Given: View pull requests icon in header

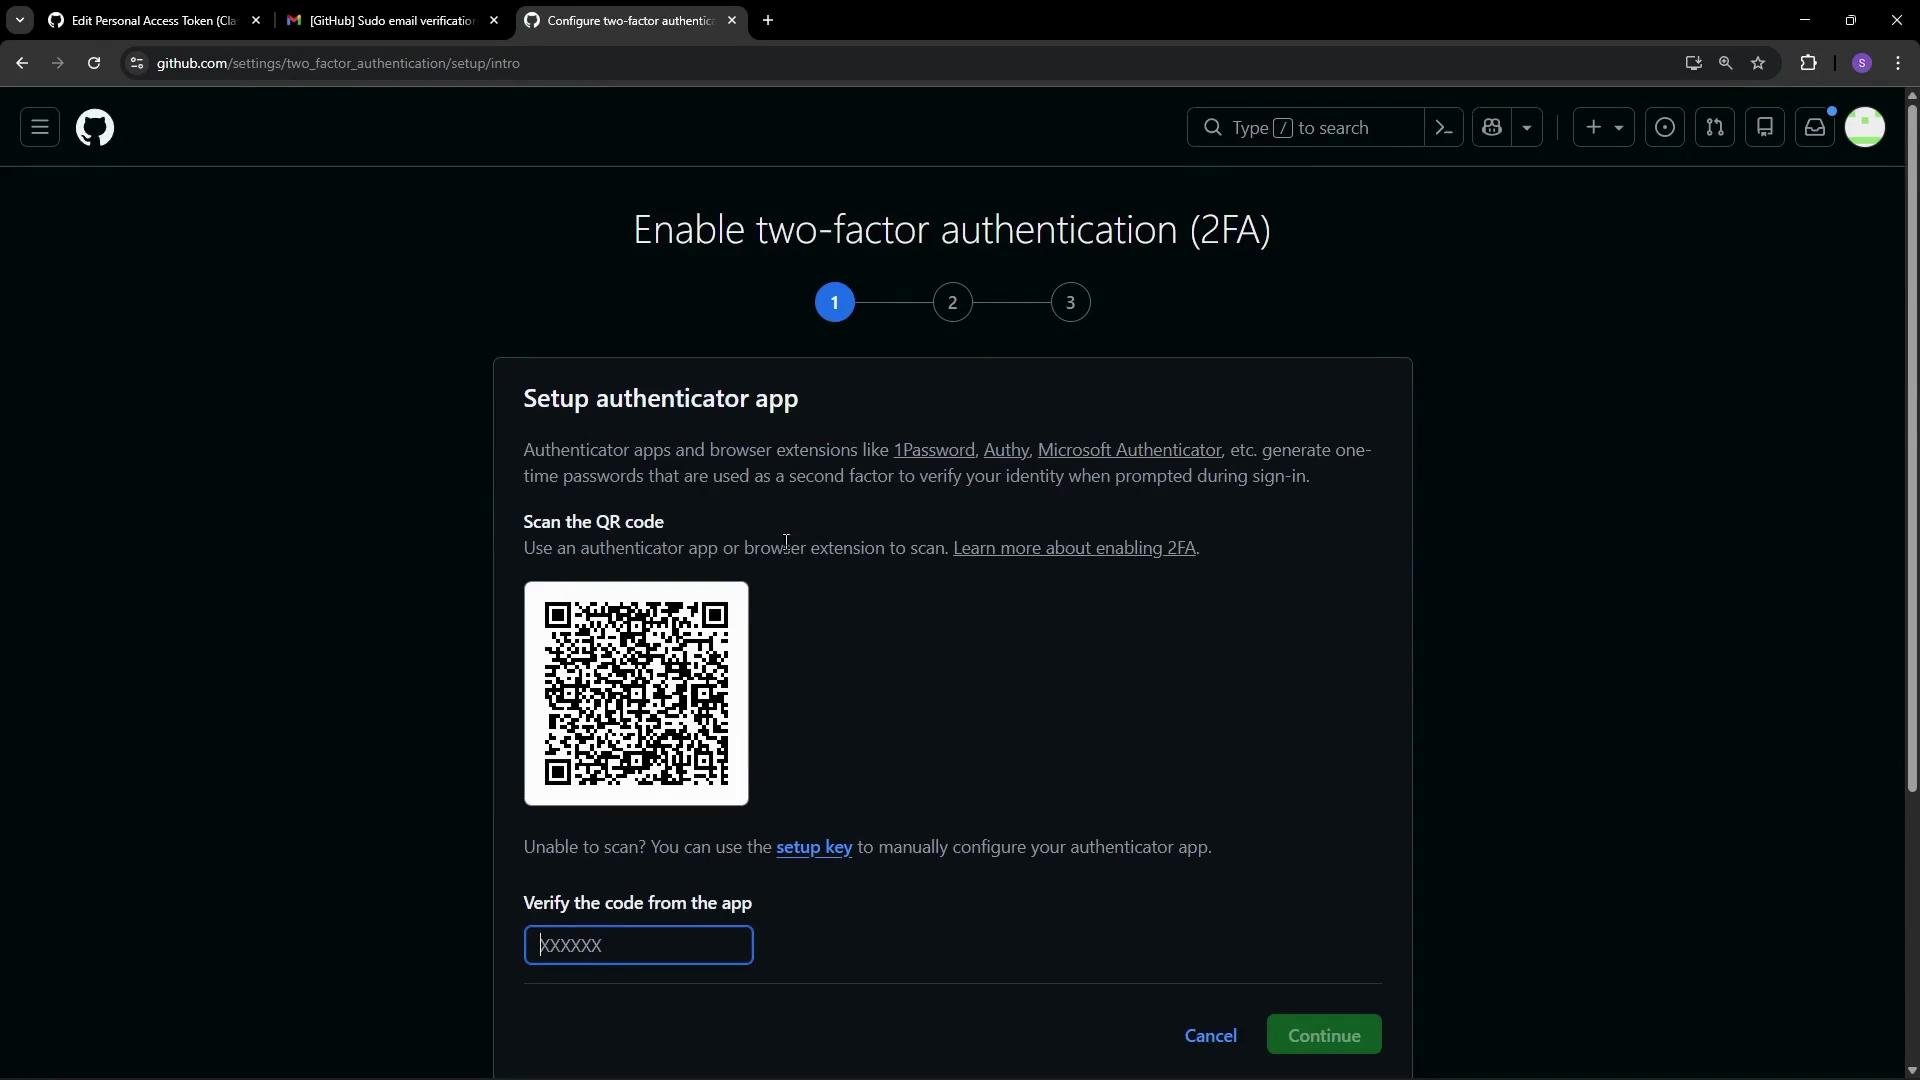Looking at the screenshot, I should click(x=1715, y=127).
